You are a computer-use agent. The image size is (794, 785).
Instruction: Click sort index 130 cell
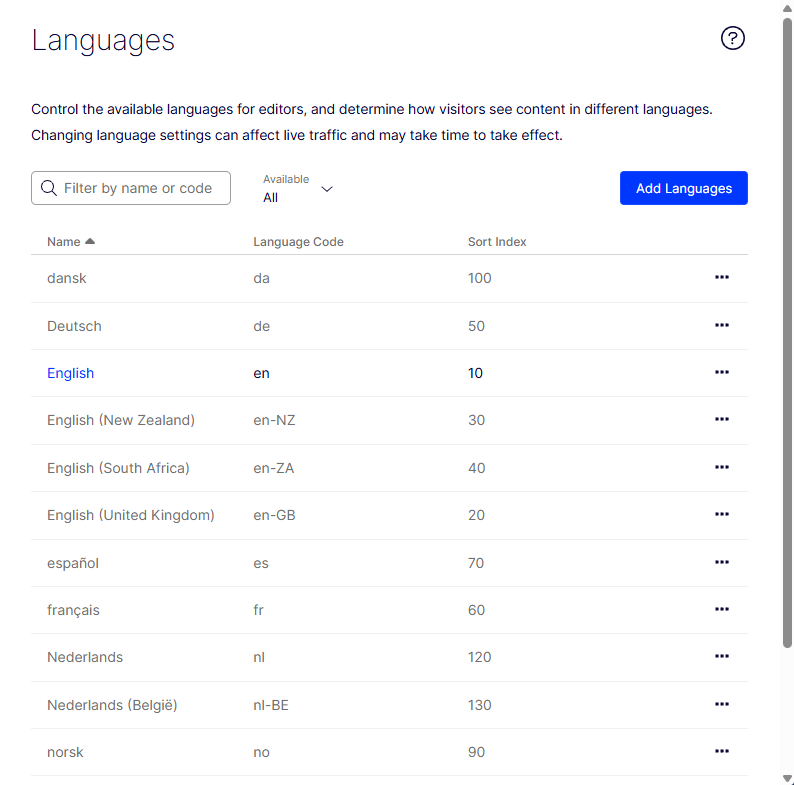pos(480,705)
